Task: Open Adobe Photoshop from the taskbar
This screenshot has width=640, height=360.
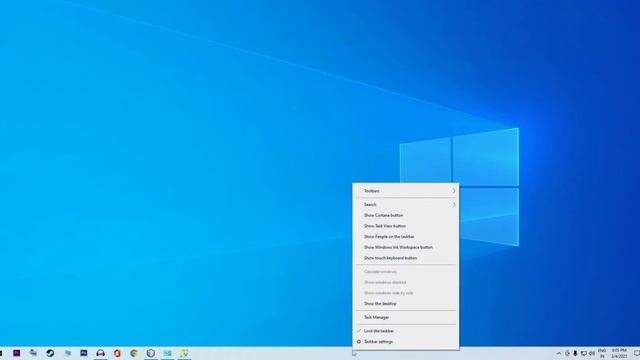Action: point(84,353)
